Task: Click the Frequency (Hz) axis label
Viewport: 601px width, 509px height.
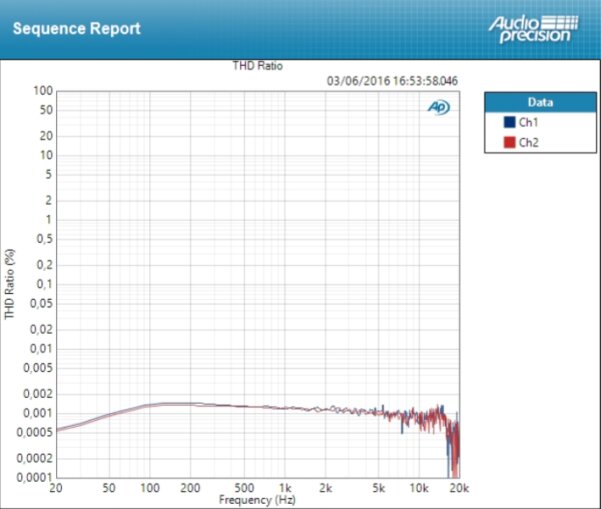Action: [x=257, y=500]
